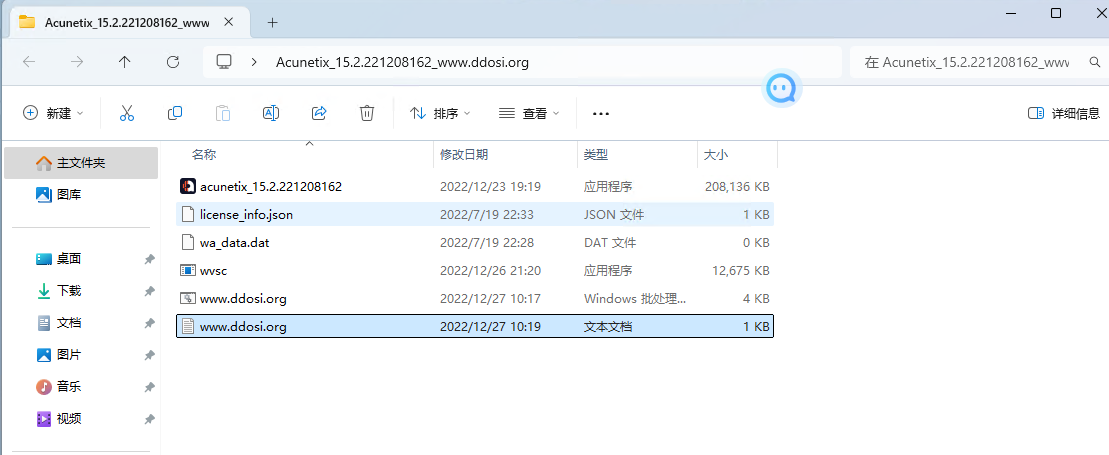Click the Share icon in toolbar
The image size is (1109, 455).
coord(319,113)
